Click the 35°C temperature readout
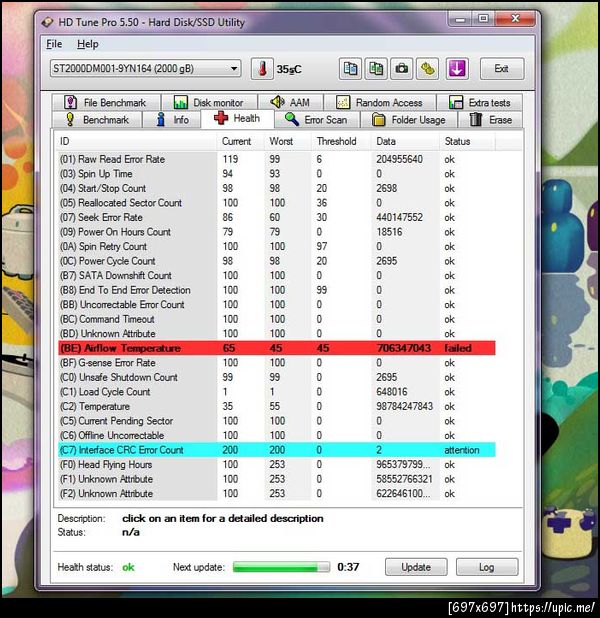 click(x=289, y=69)
